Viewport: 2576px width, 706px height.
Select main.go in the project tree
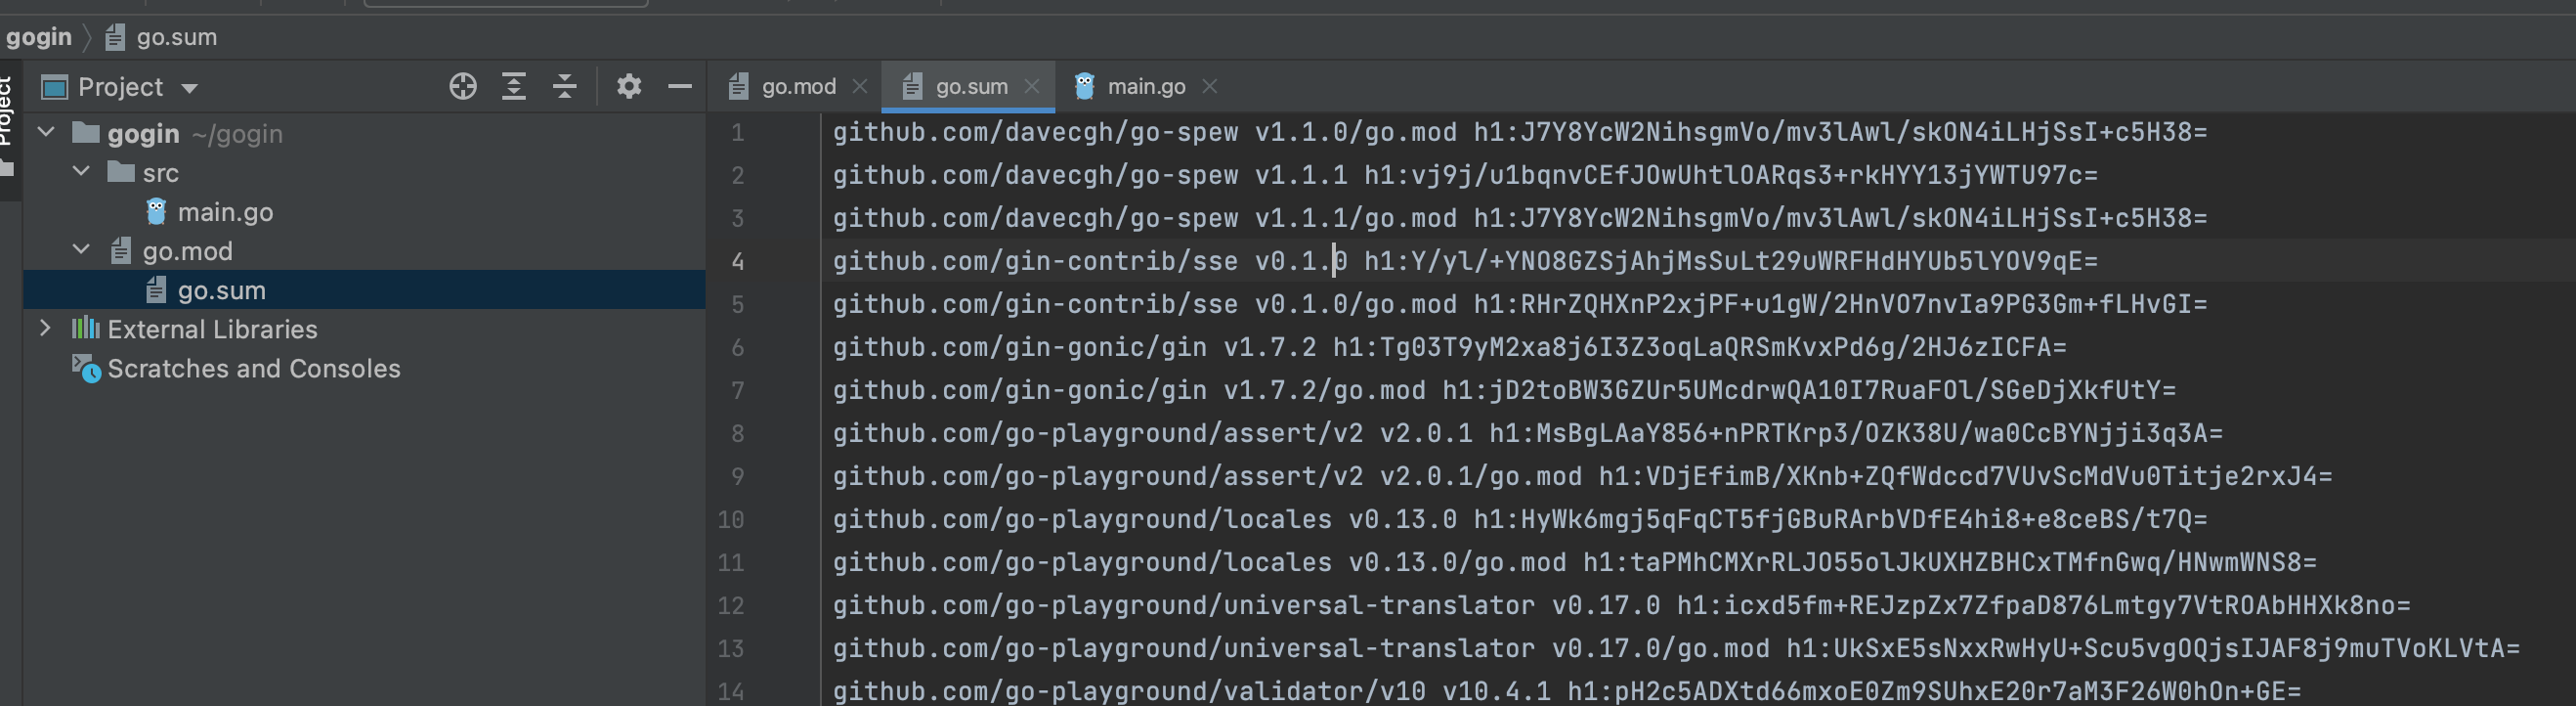point(224,212)
